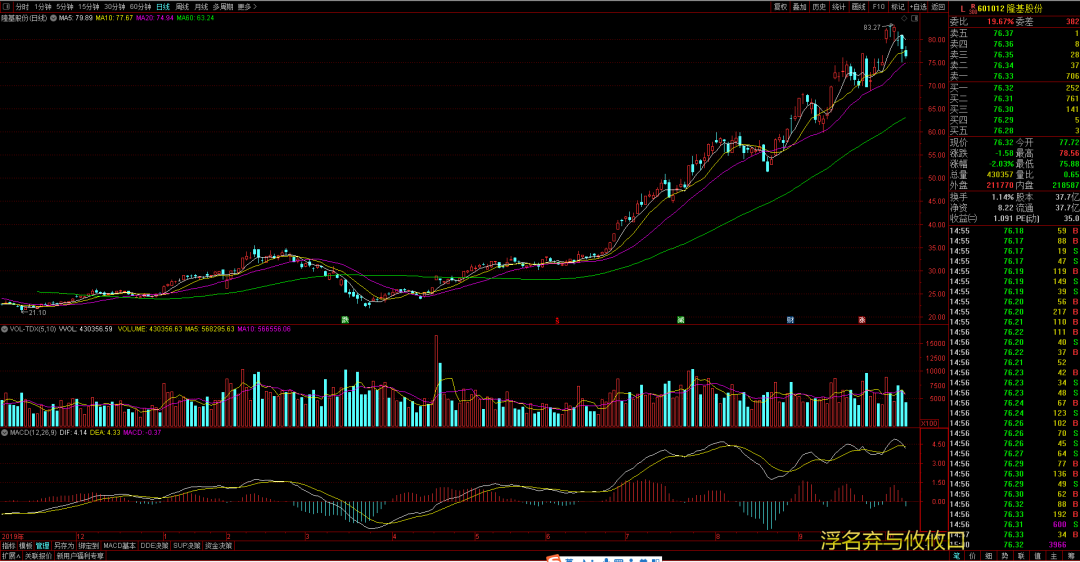Click the L marker icon before stock code

(962, 7)
